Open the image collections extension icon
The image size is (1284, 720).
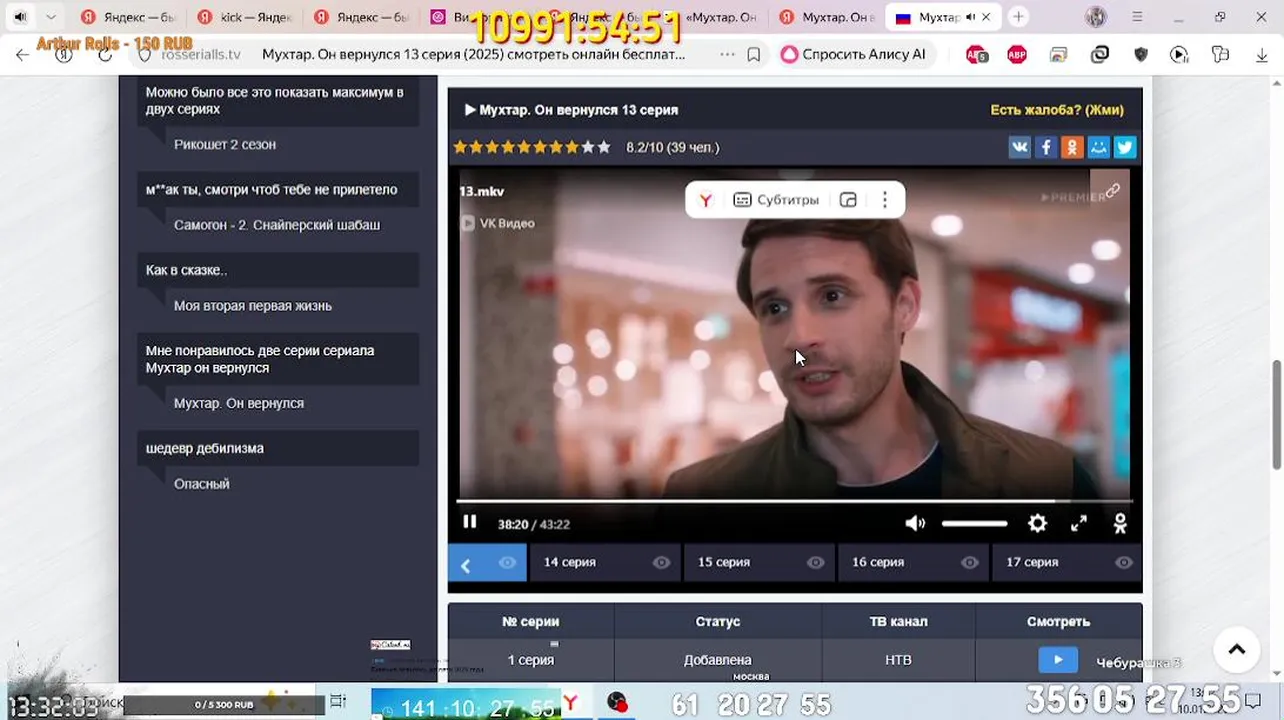pos(1058,55)
